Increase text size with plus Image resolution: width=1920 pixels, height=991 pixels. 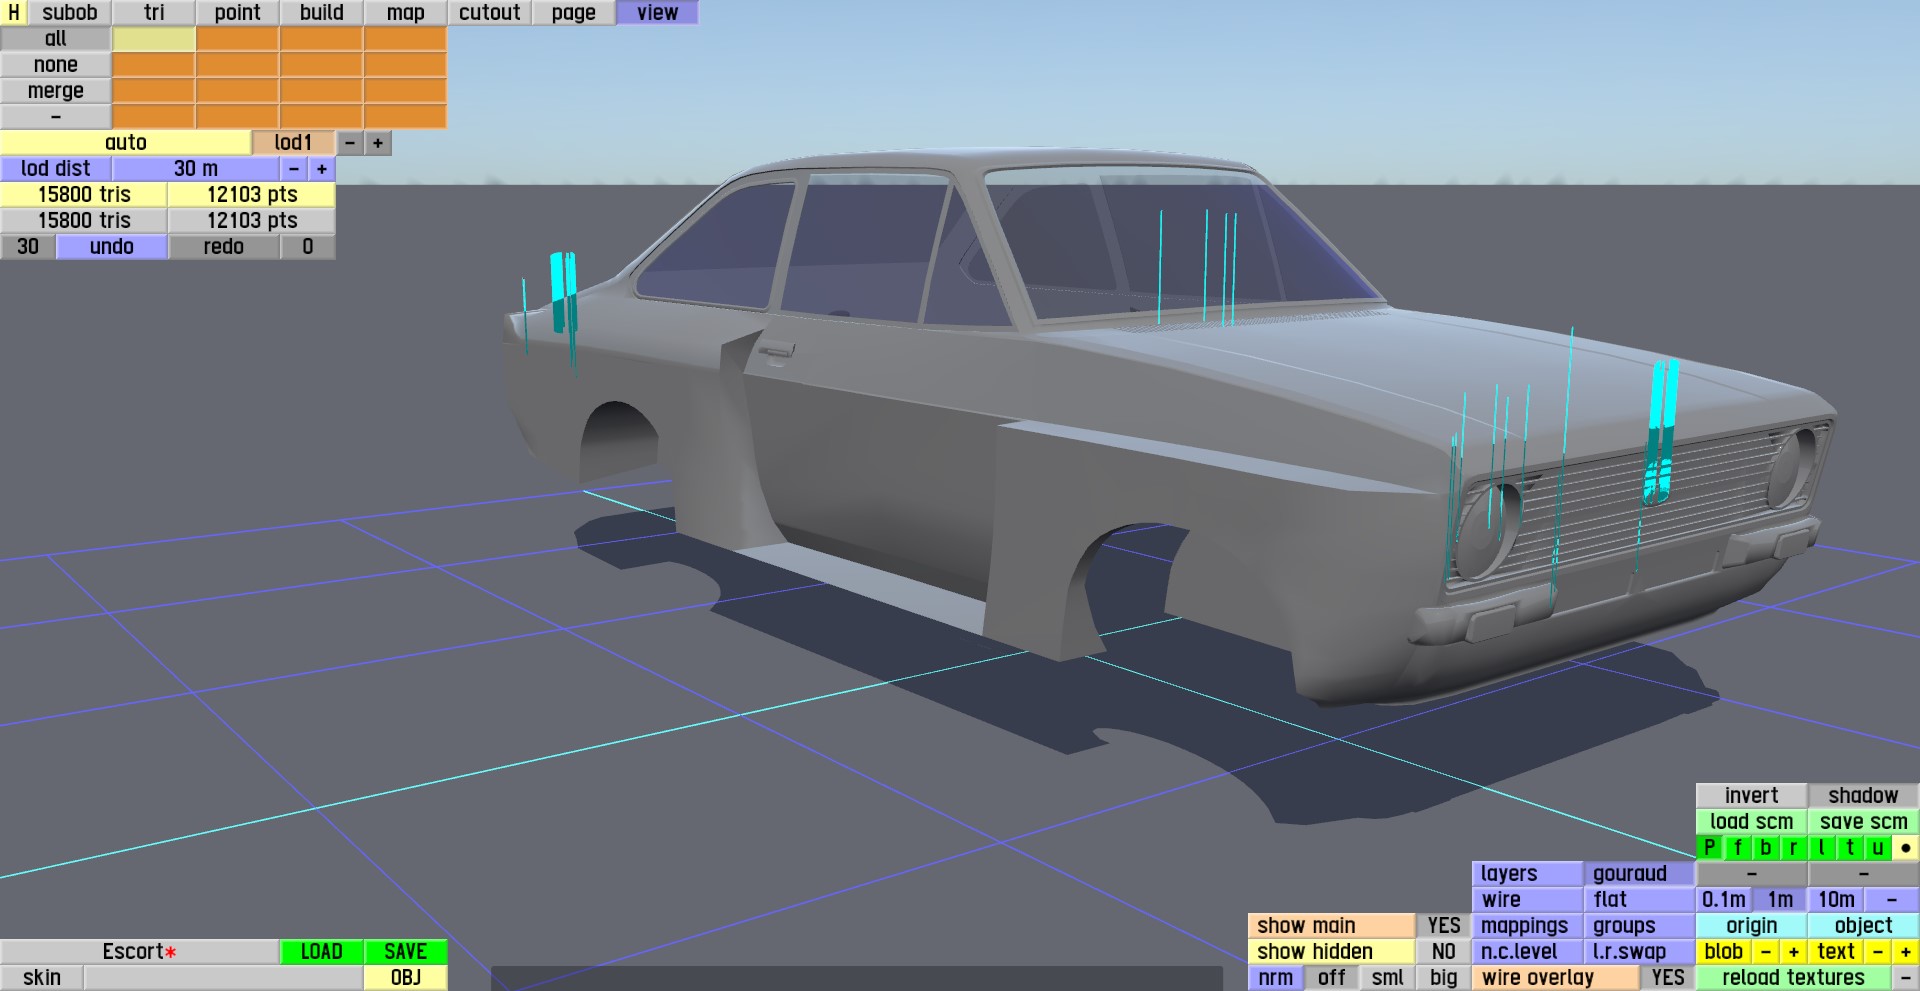1906,952
